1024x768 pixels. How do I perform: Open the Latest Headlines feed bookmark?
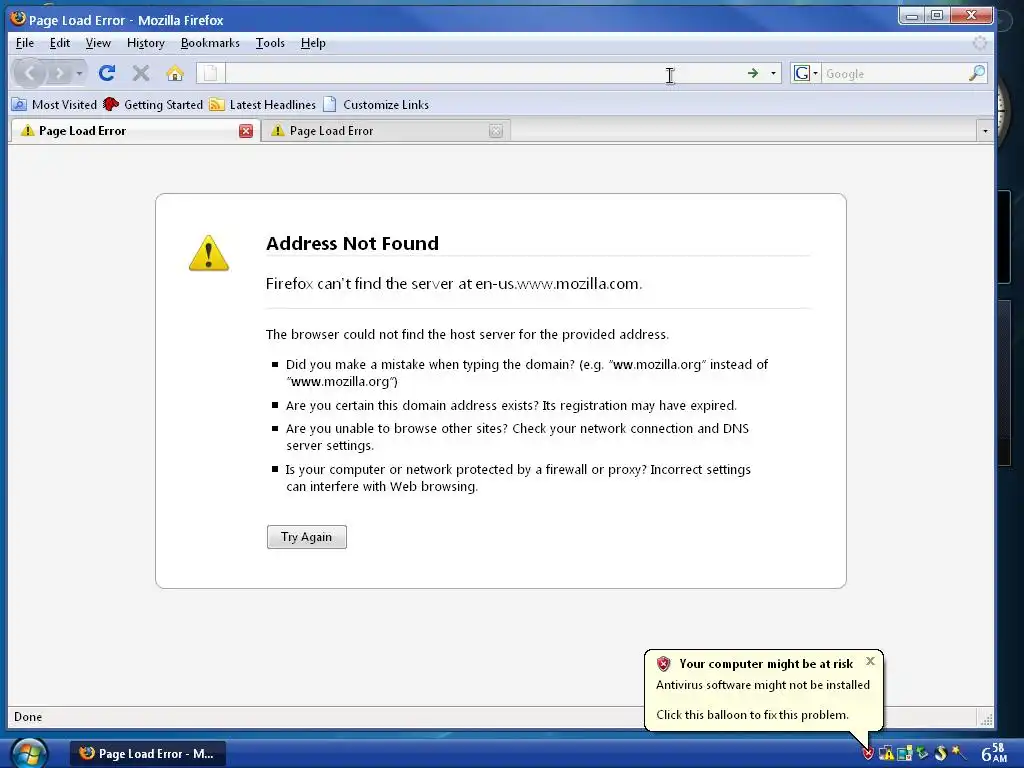263,104
